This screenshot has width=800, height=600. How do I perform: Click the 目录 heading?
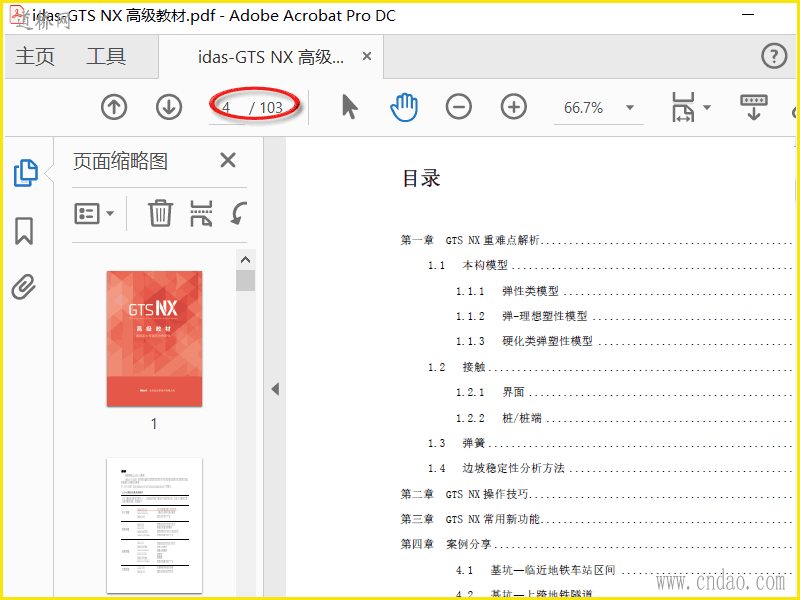coord(421,179)
